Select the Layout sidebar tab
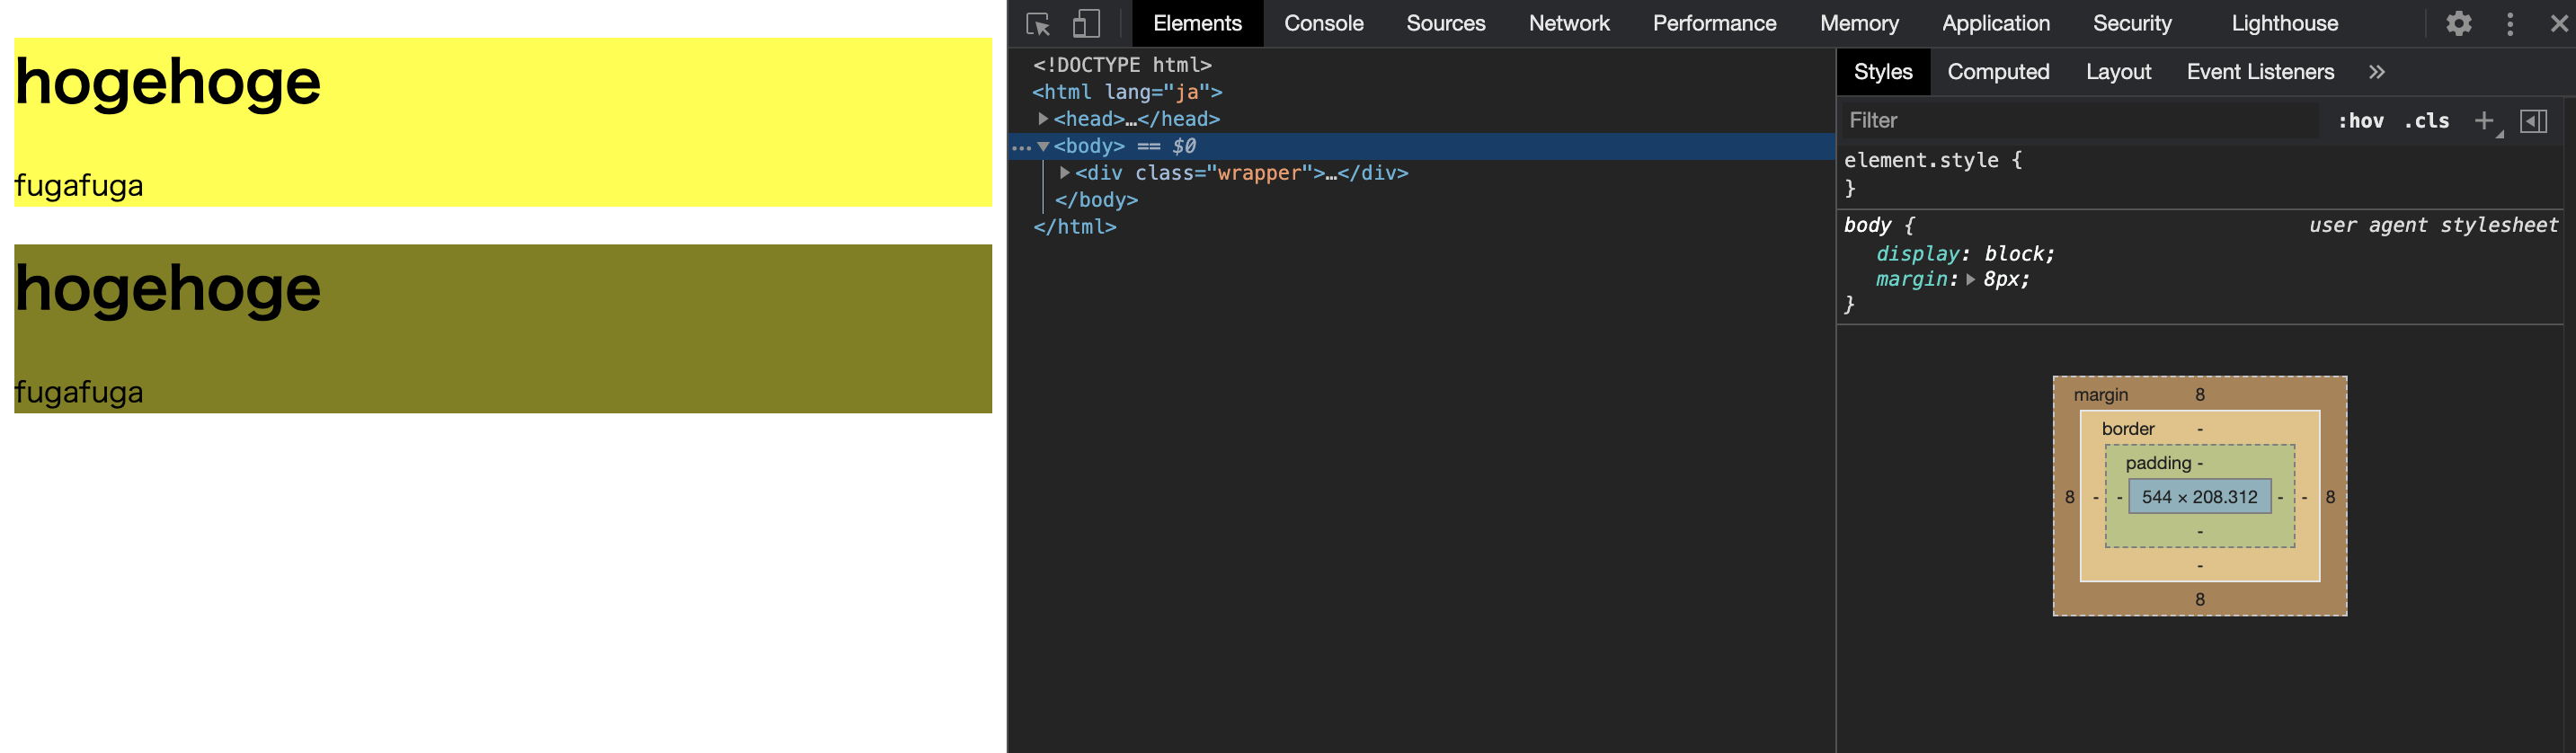 tap(2118, 72)
